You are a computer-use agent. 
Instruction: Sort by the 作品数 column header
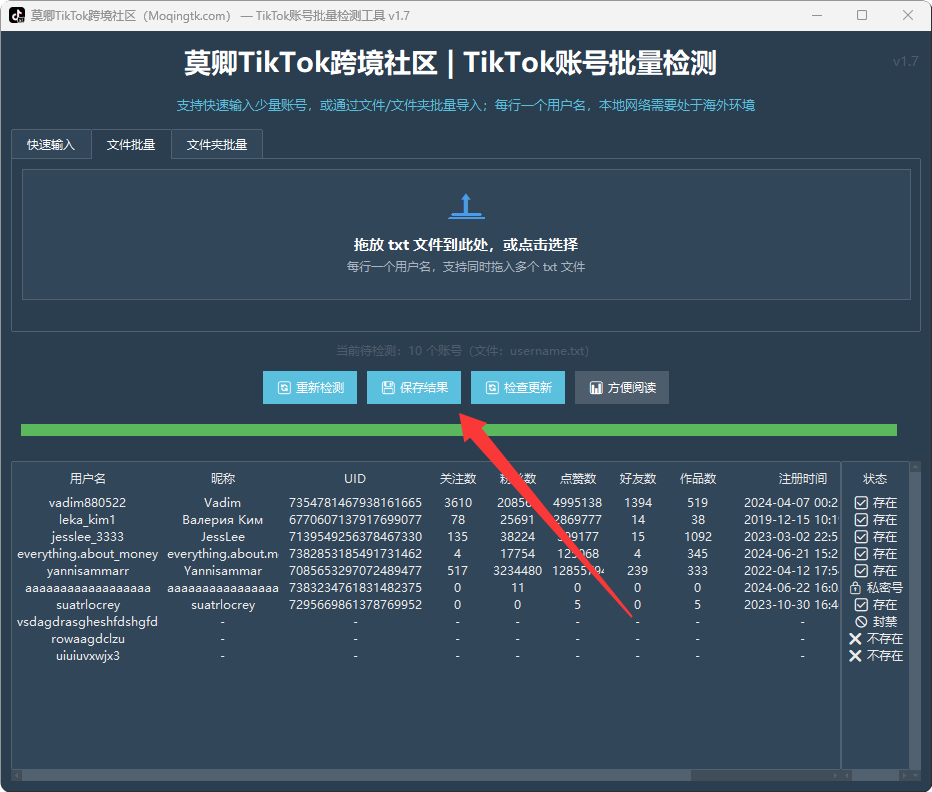click(x=698, y=479)
